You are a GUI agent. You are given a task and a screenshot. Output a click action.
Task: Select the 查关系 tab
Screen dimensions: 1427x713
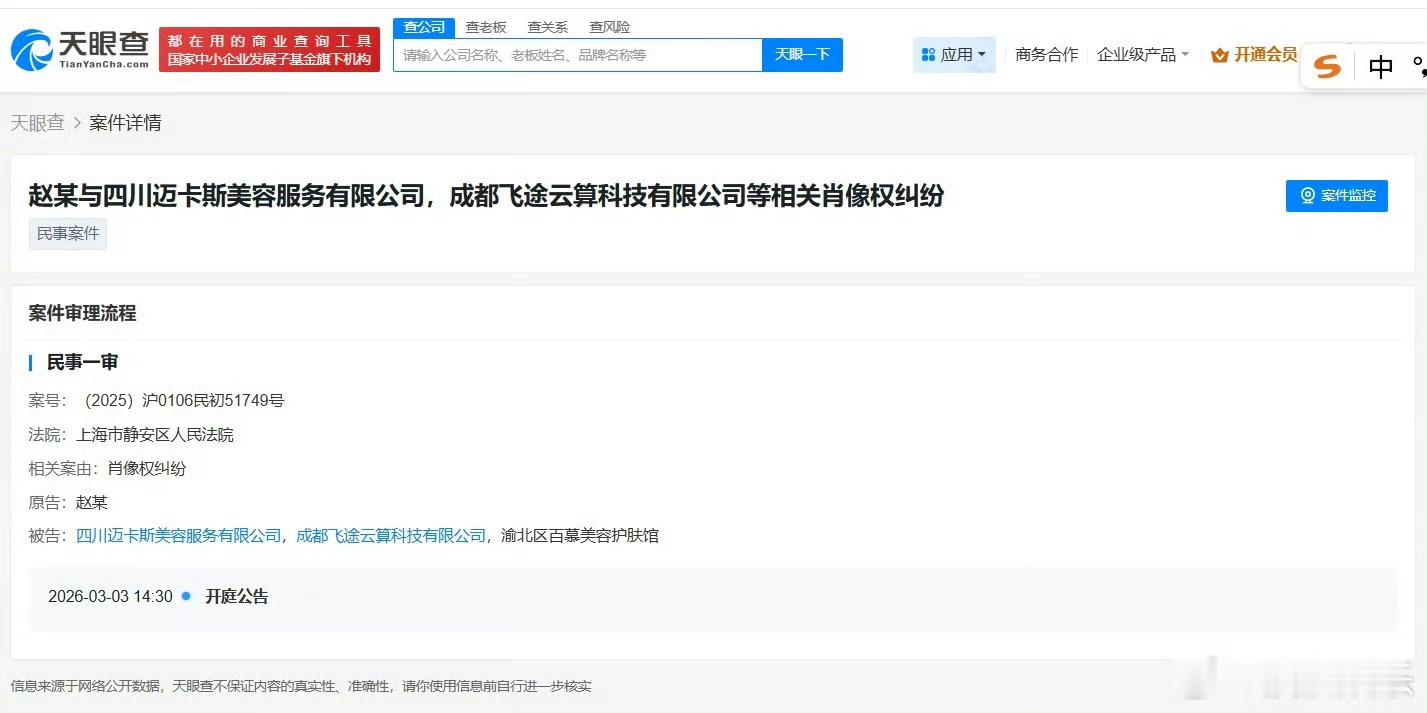tap(547, 27)
